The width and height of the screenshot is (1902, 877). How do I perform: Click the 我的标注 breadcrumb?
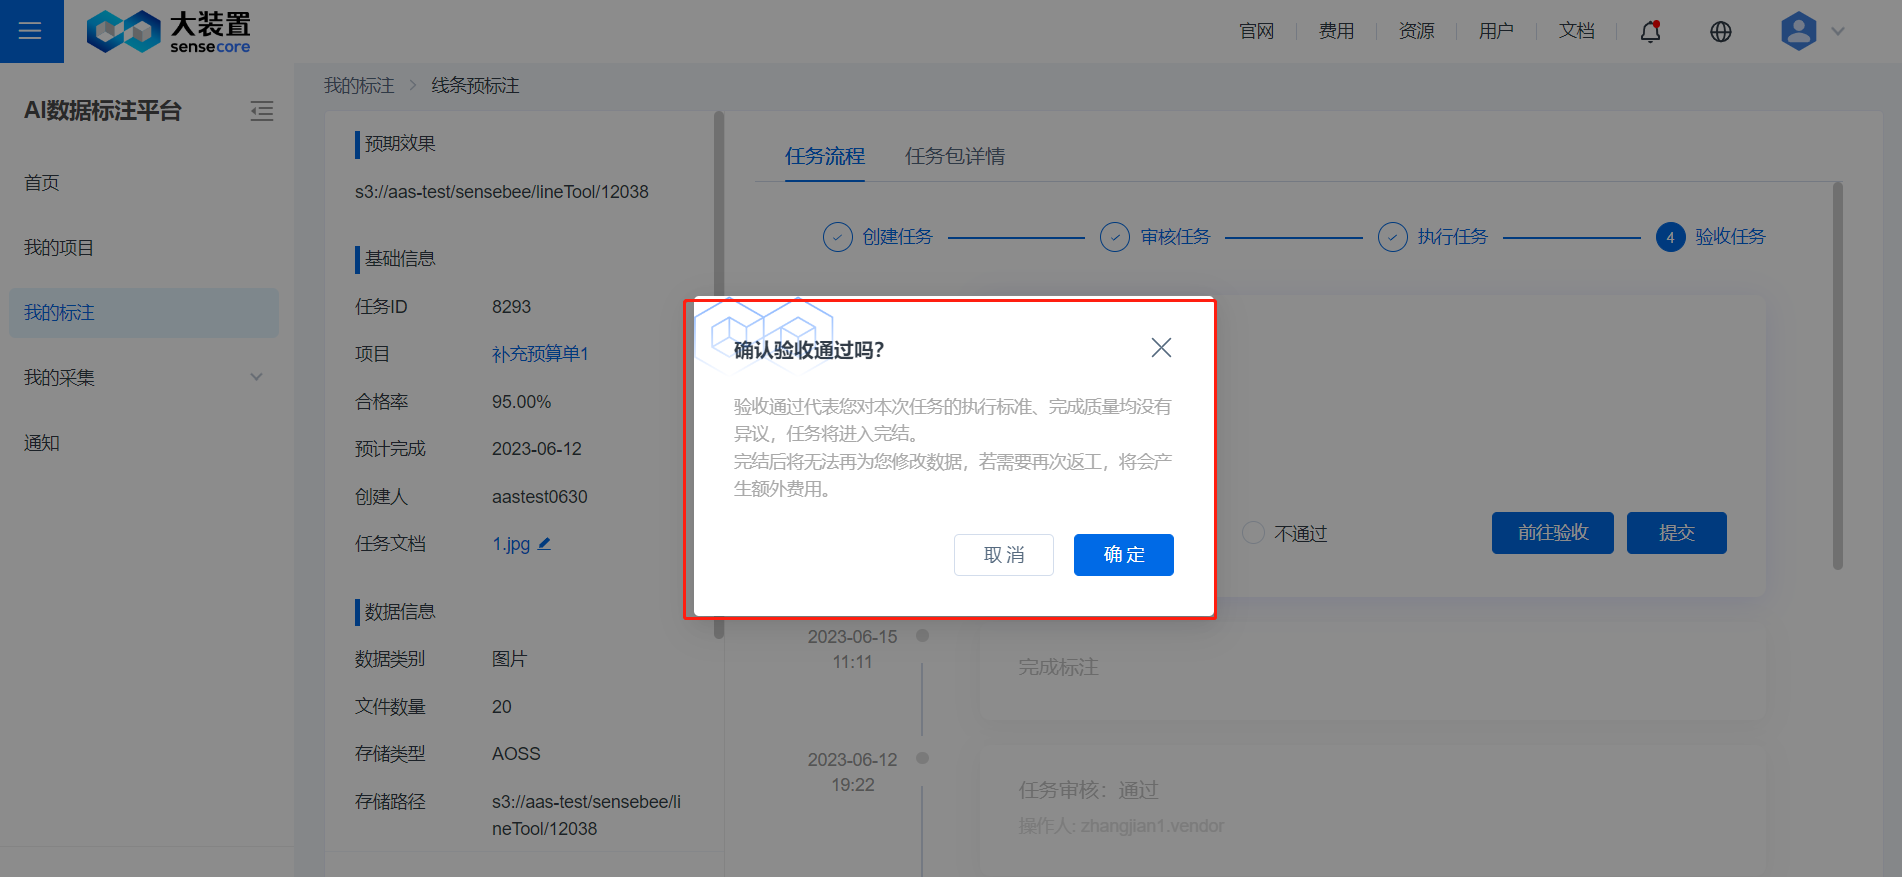359,86
